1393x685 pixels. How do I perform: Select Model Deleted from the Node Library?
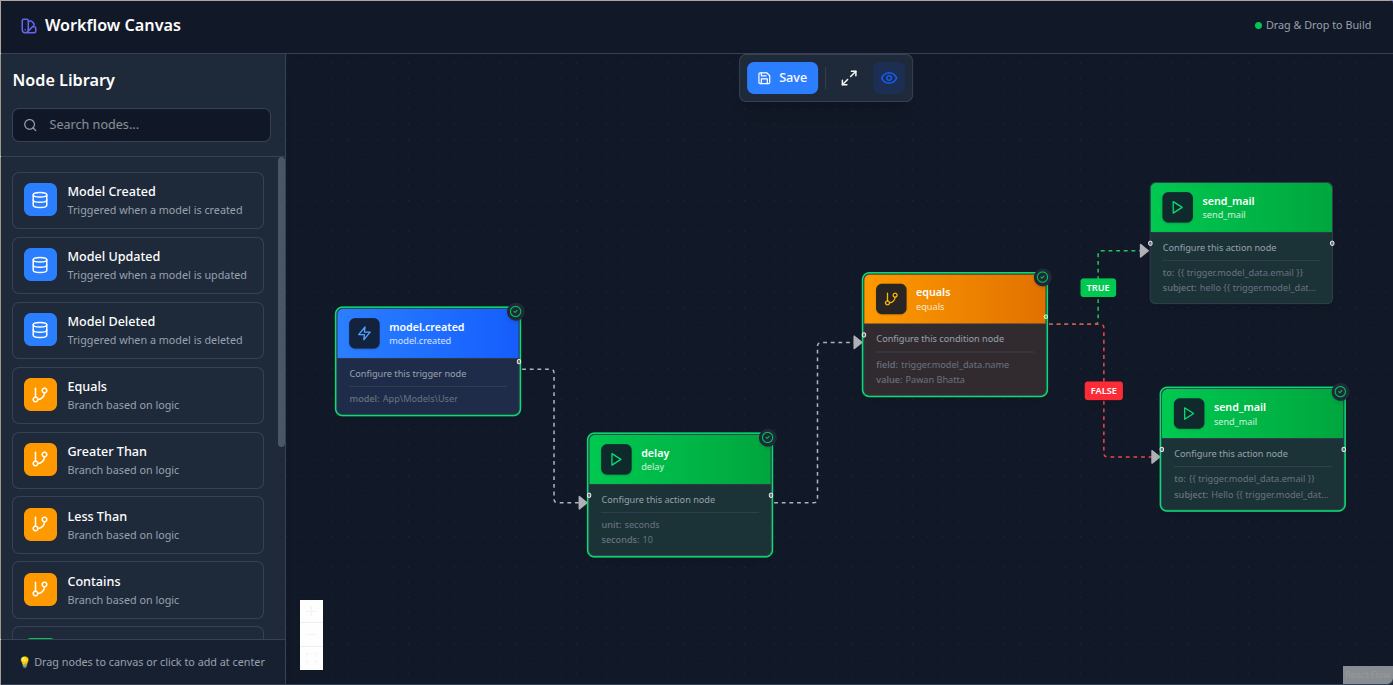[x=138, y=329]
